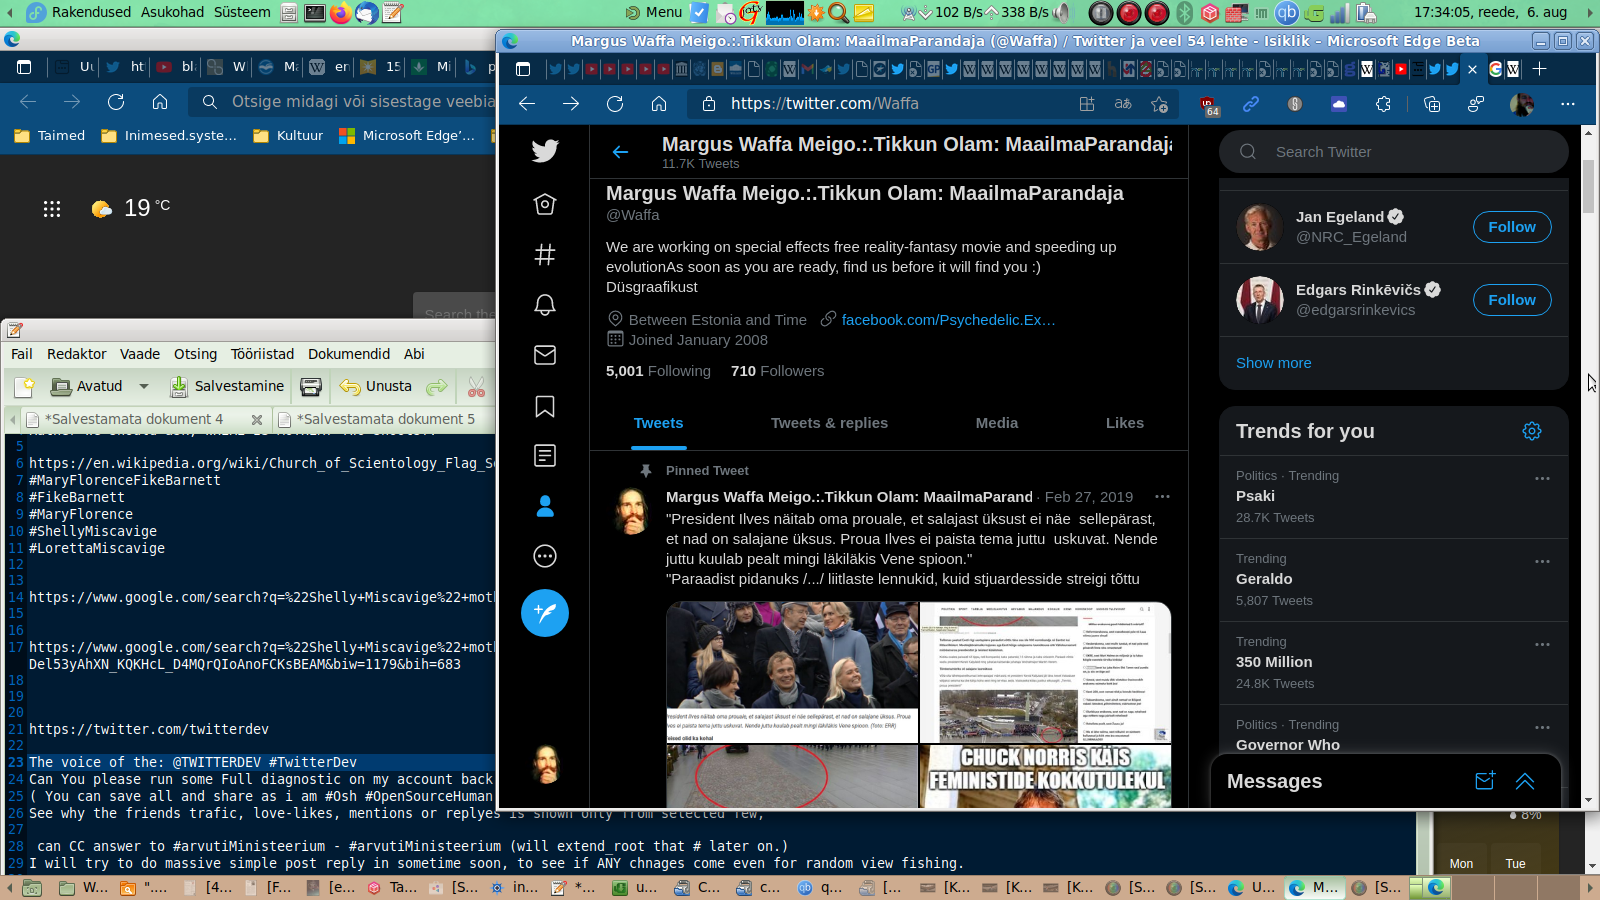Open Avatud dropdown arrow in editor
Viewport: 1600px width, 900px height.
pyautogui.click(x=144, y=386)
